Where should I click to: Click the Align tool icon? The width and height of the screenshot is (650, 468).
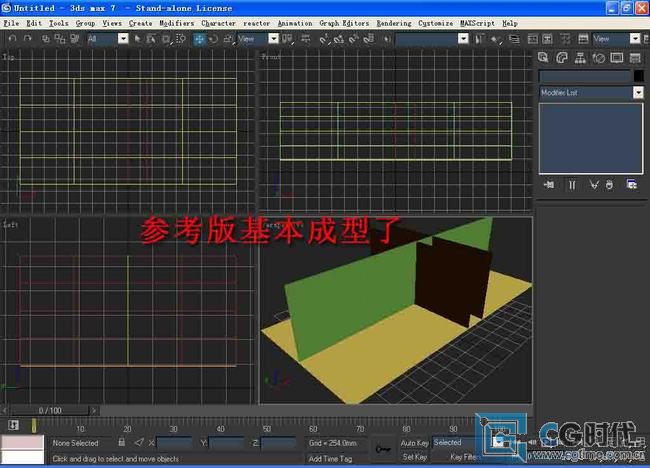pos(495,39)
